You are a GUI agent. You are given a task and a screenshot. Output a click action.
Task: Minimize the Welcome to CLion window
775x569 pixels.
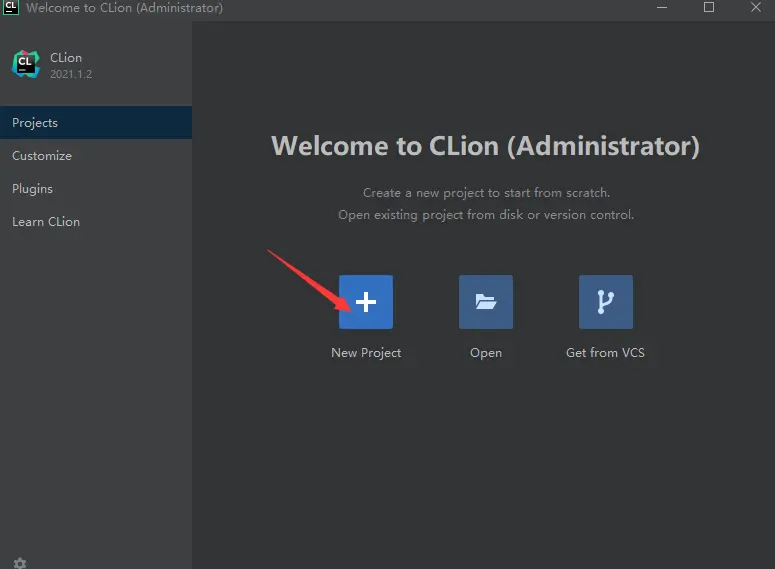662,7
